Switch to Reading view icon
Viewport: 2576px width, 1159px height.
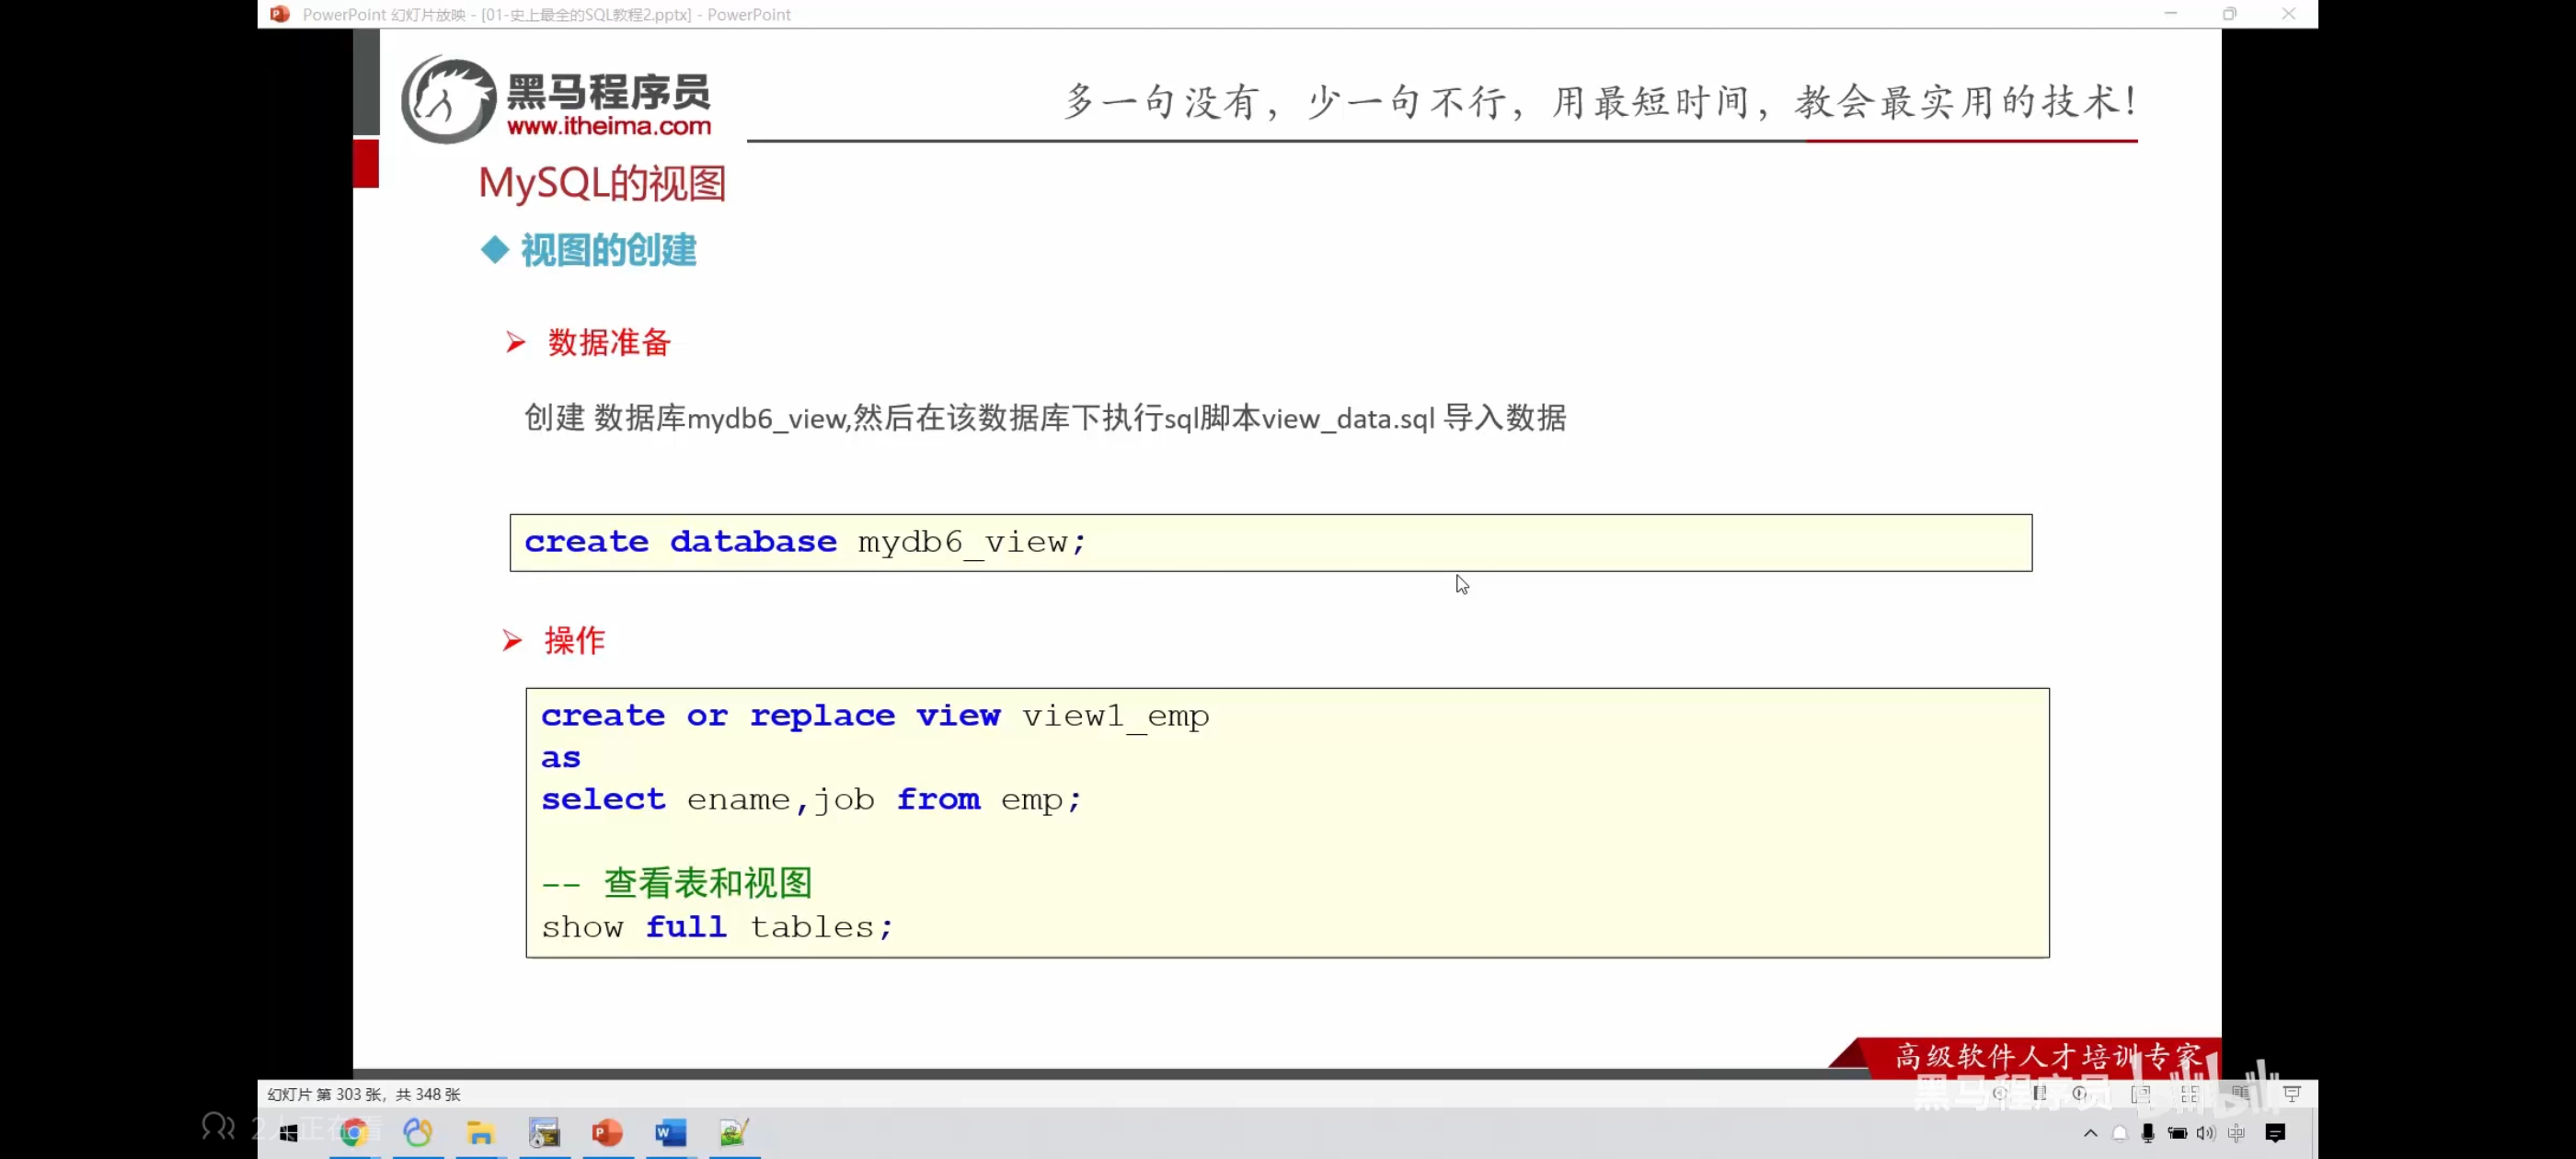click(x=2240, y=1093)
